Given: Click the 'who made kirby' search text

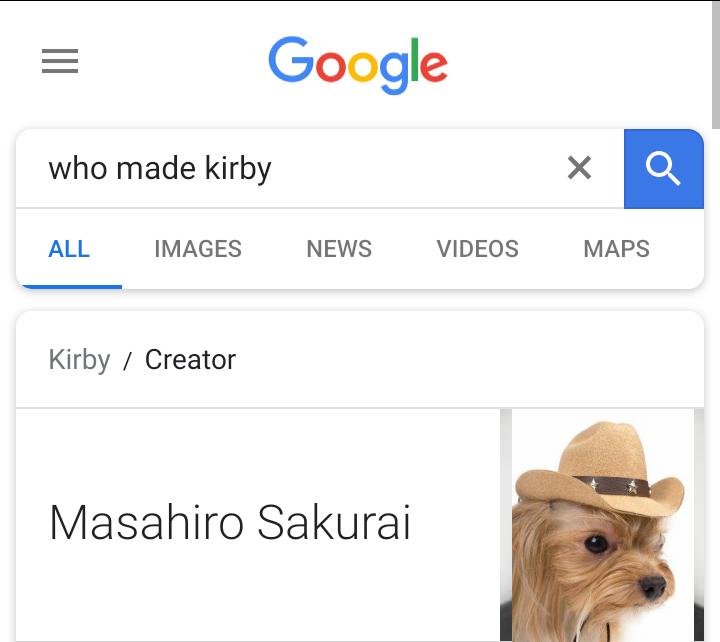Looking at the screenshot, I should pyautogui.click(x=160, y=168).
